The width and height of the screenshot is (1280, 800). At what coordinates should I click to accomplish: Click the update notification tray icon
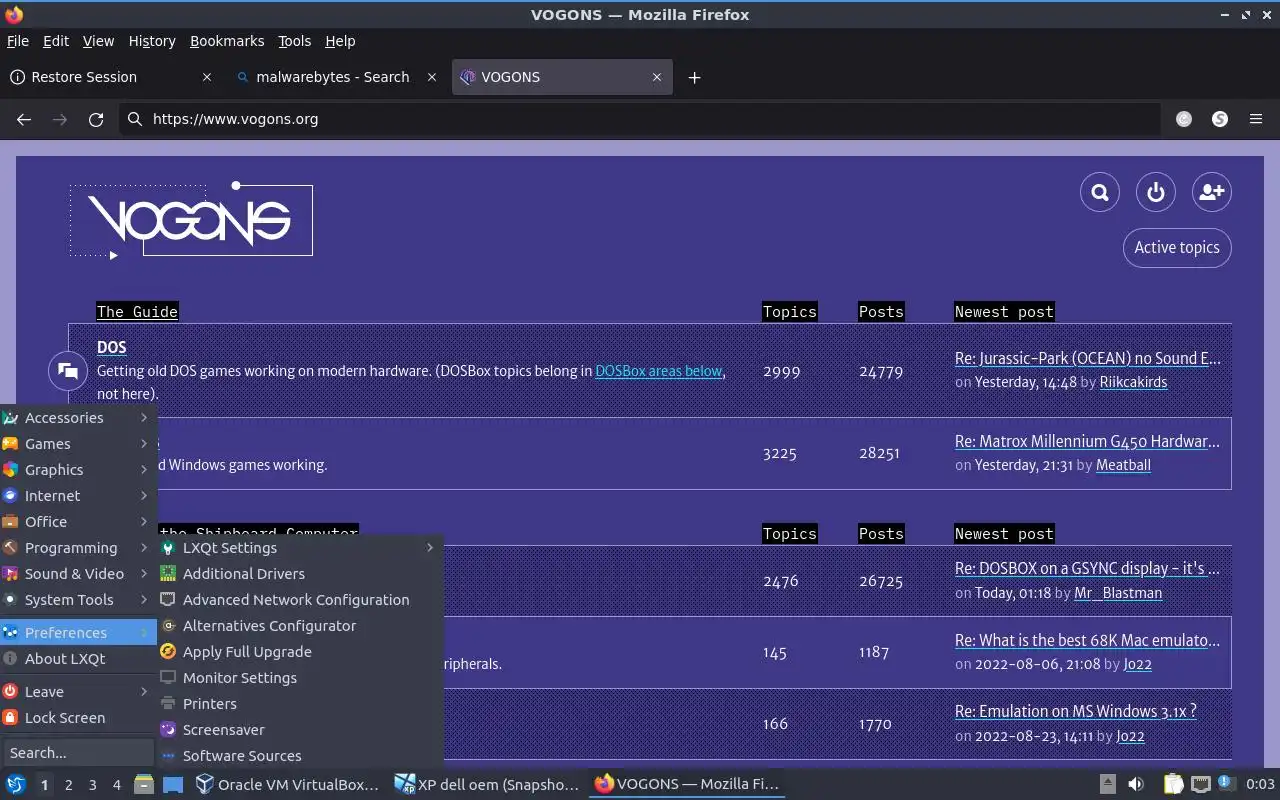[1225, 783]
